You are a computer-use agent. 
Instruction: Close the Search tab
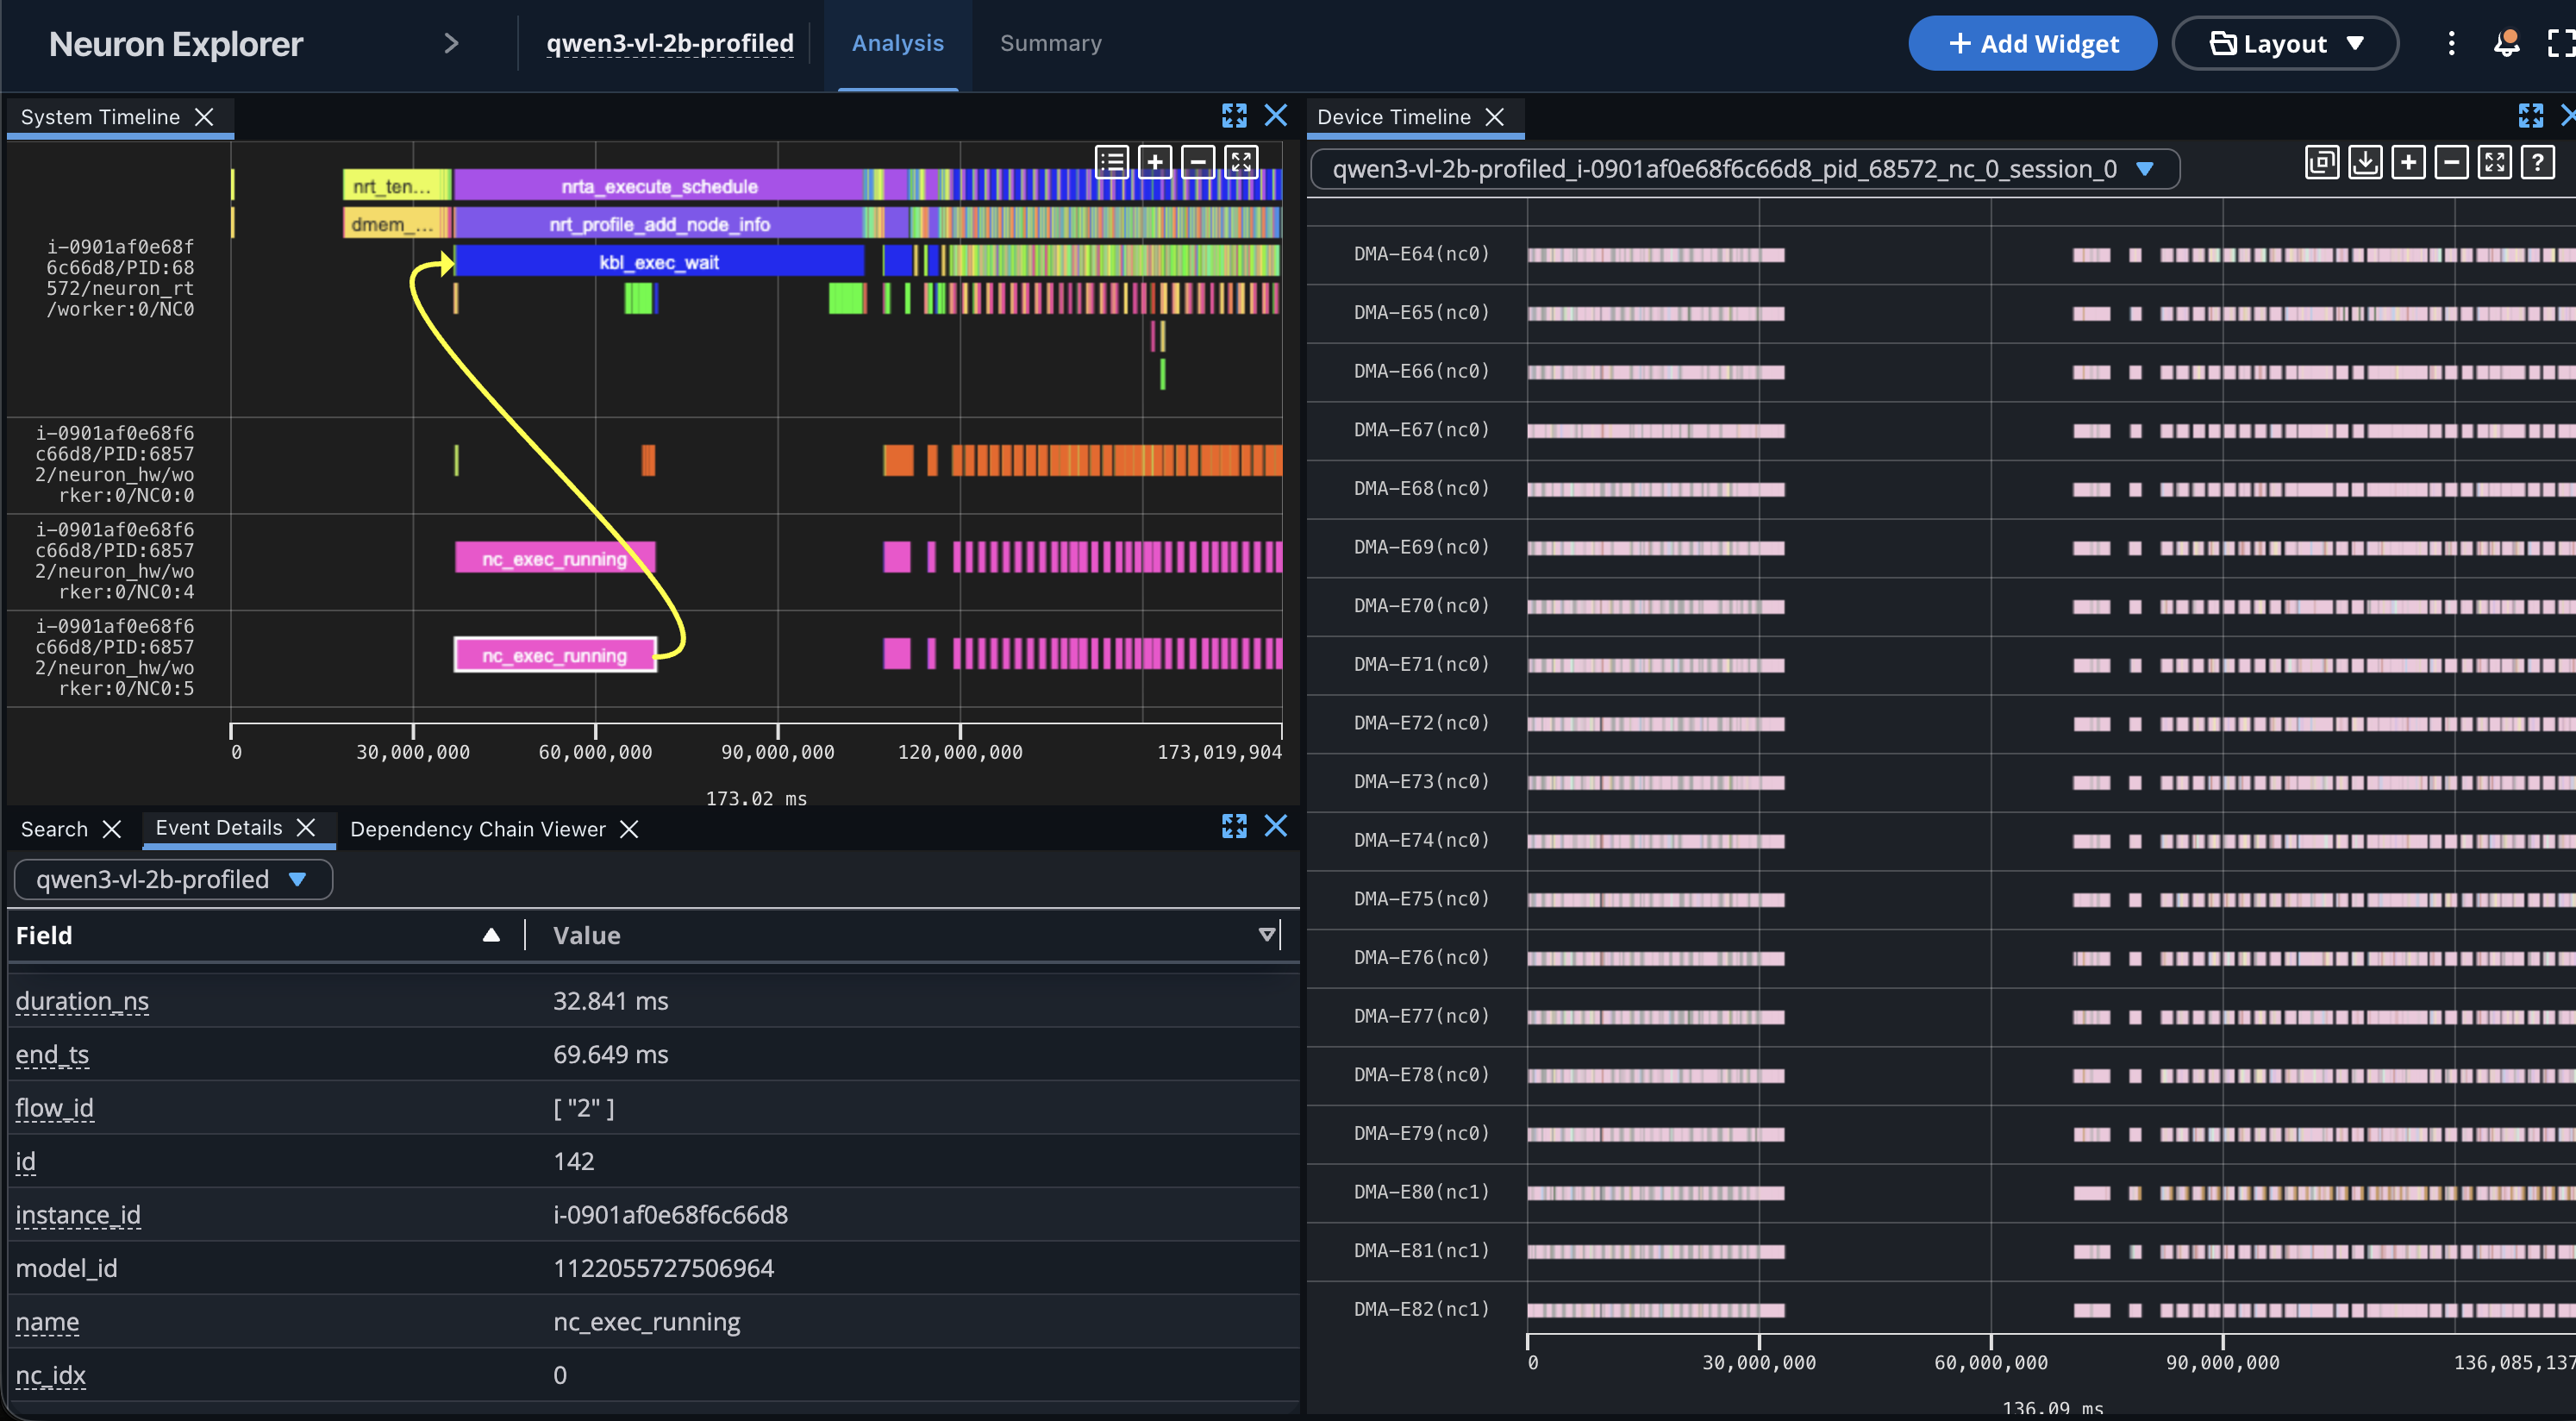(x=112, y=829)
